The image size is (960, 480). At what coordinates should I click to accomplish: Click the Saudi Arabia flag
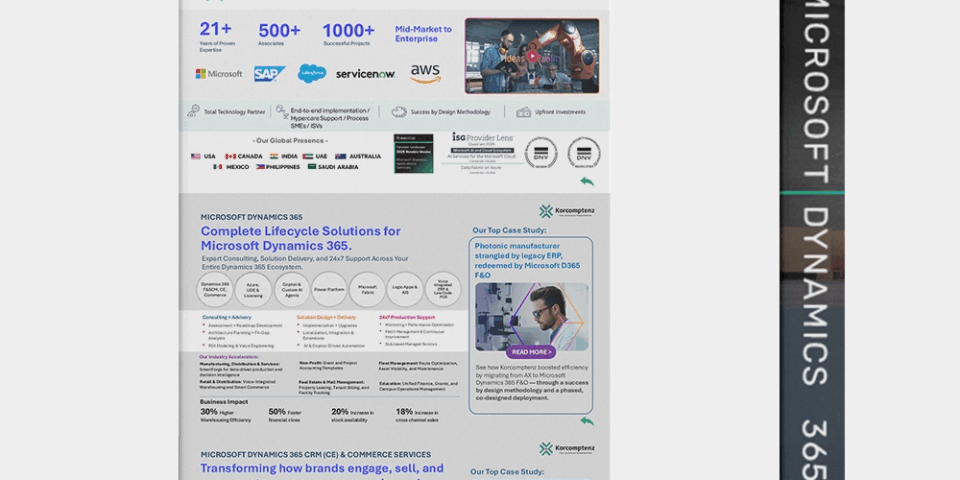tap(312, 167)
